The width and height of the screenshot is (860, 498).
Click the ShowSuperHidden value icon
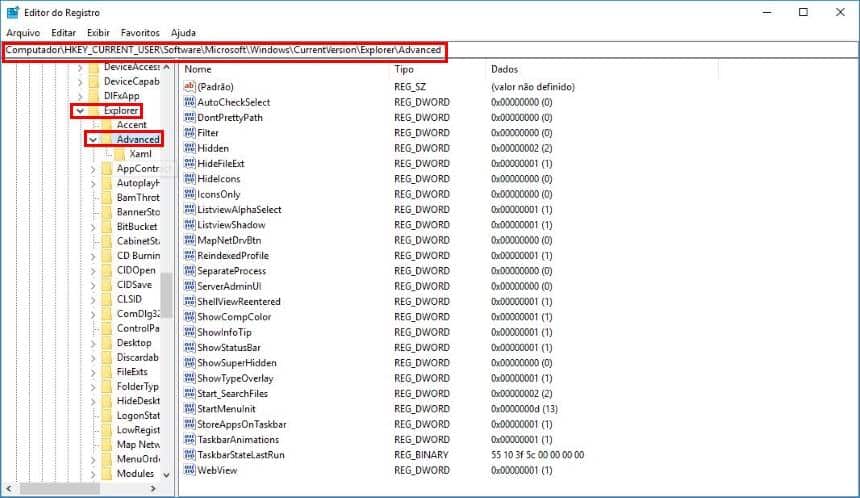[x=190, y=363]
